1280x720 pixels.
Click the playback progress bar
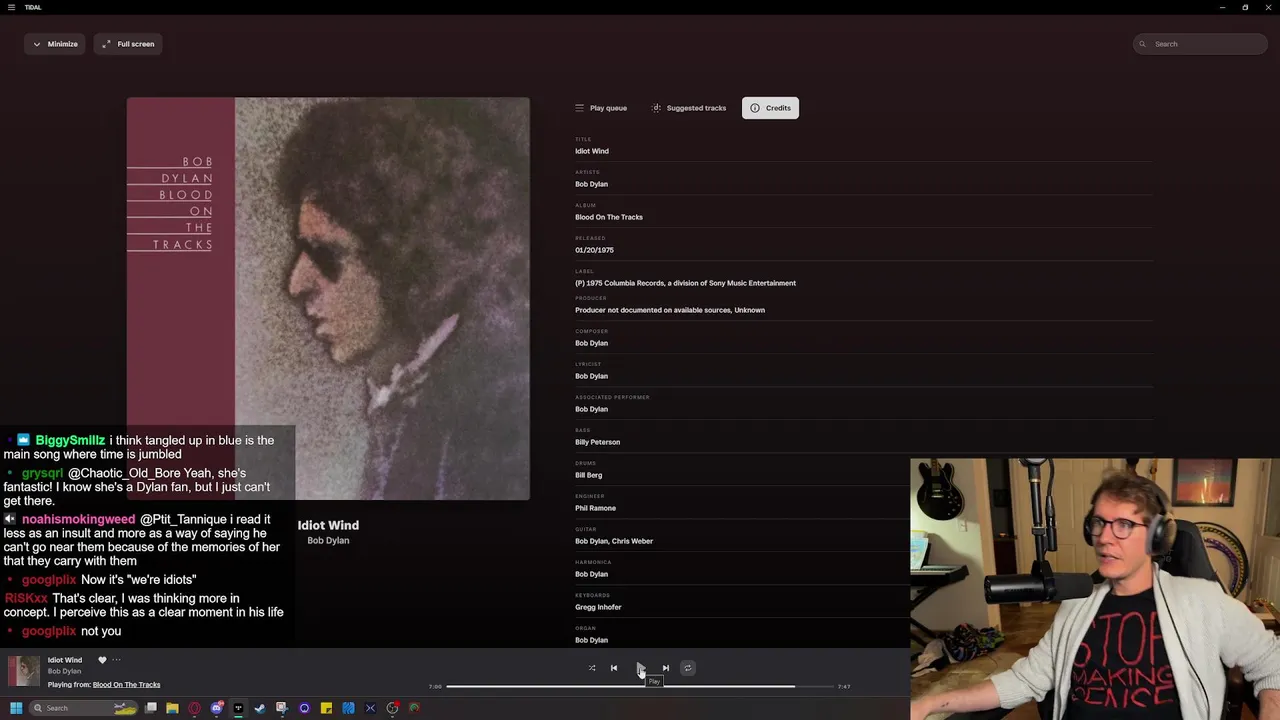pyautogui.click(x=640, y=686)
